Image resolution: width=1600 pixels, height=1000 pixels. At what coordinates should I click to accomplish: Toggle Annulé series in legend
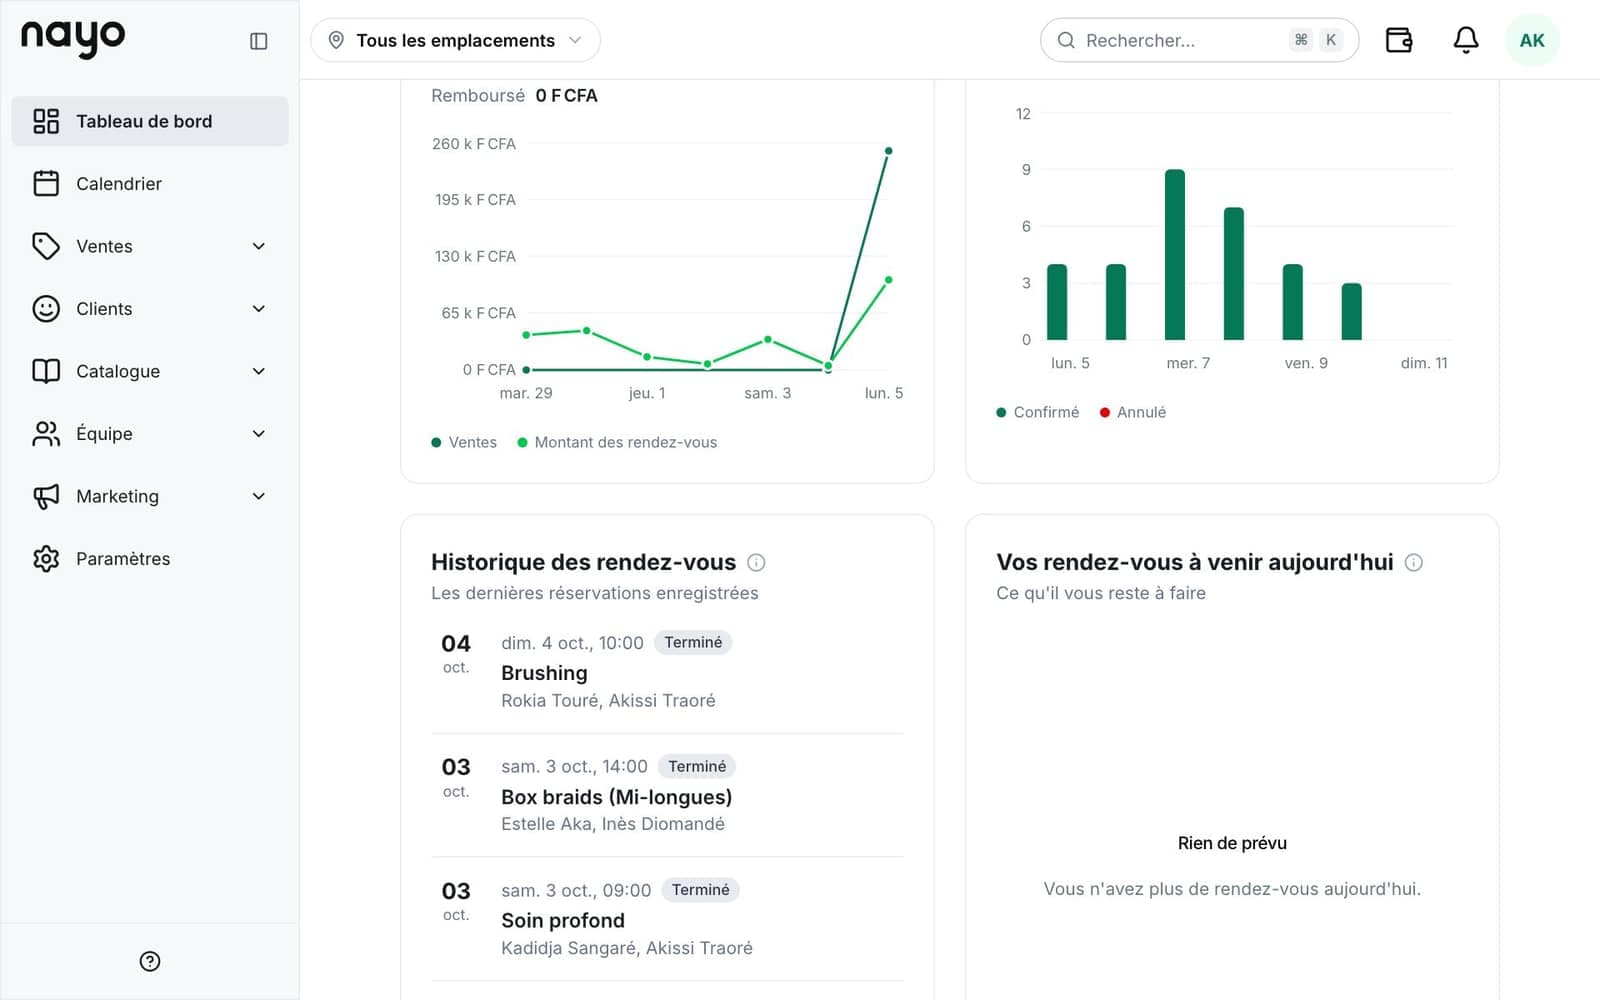[x=1133, y=412]
